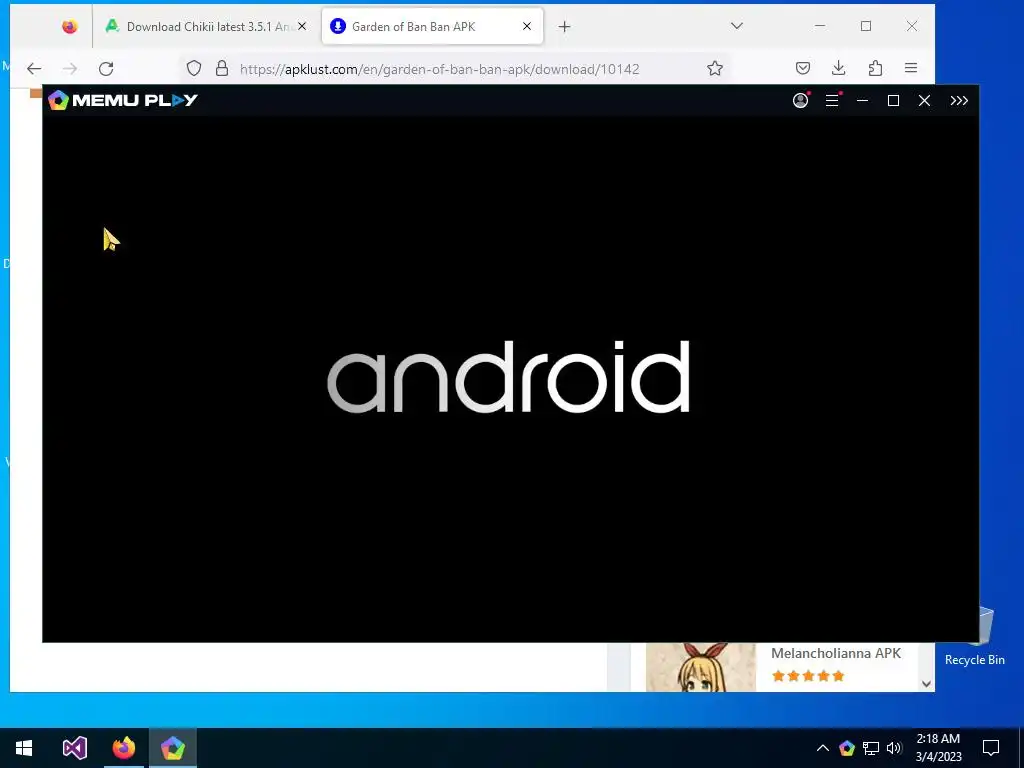Viewport: 1024px width, 768px height.
Task: Go forward in the Firefox history
Action: point(70,69)
